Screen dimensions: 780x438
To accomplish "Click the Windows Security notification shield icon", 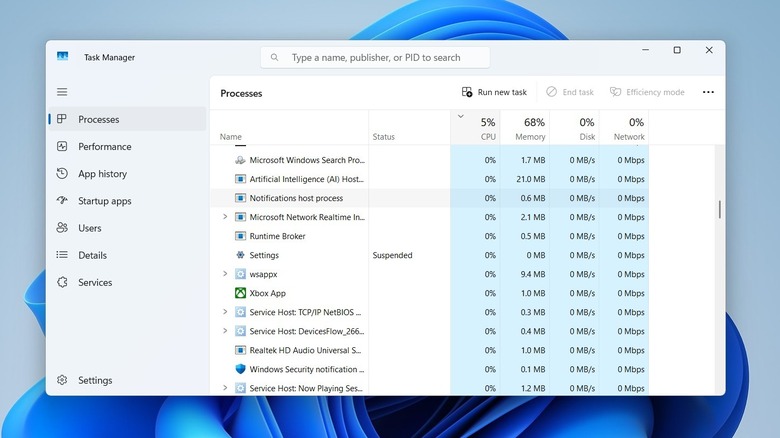I will point(240,369).
